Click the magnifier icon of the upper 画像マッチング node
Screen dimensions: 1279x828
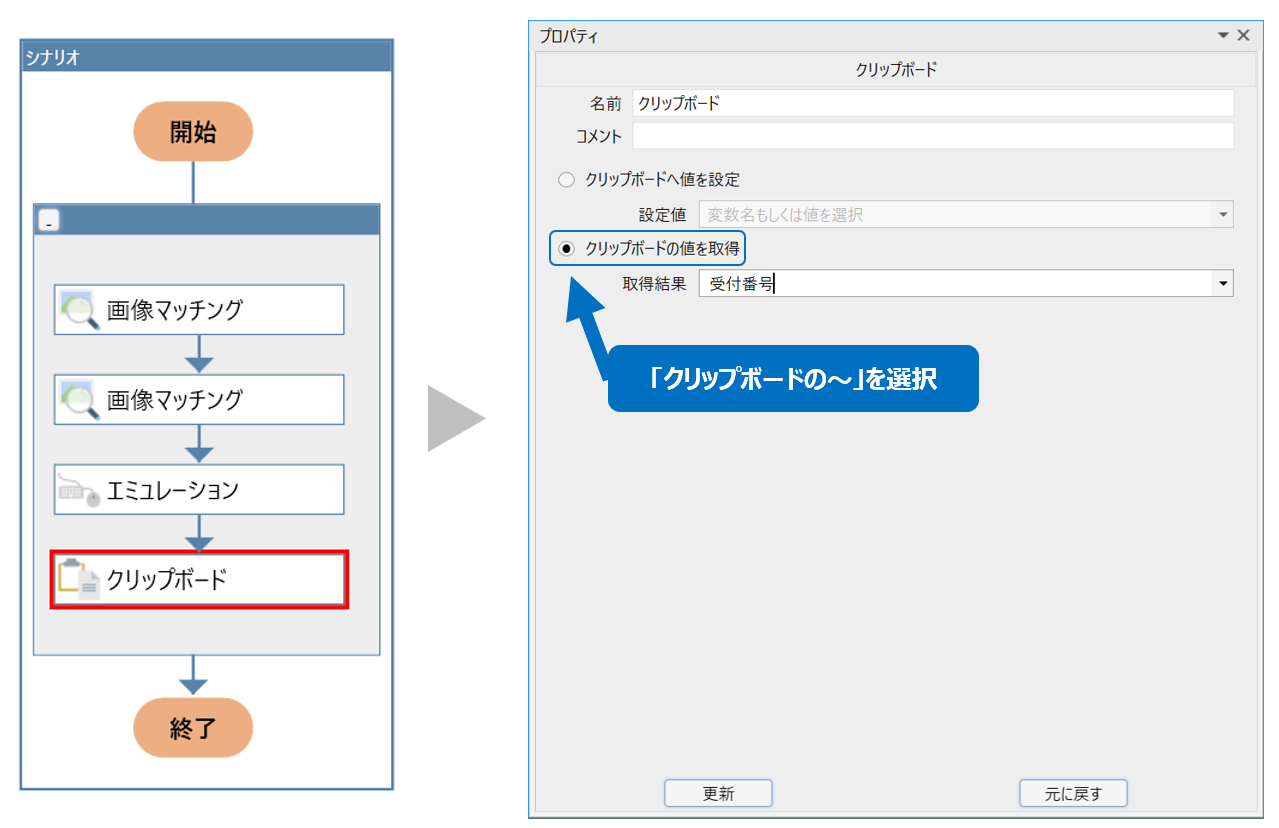point(80,310)
